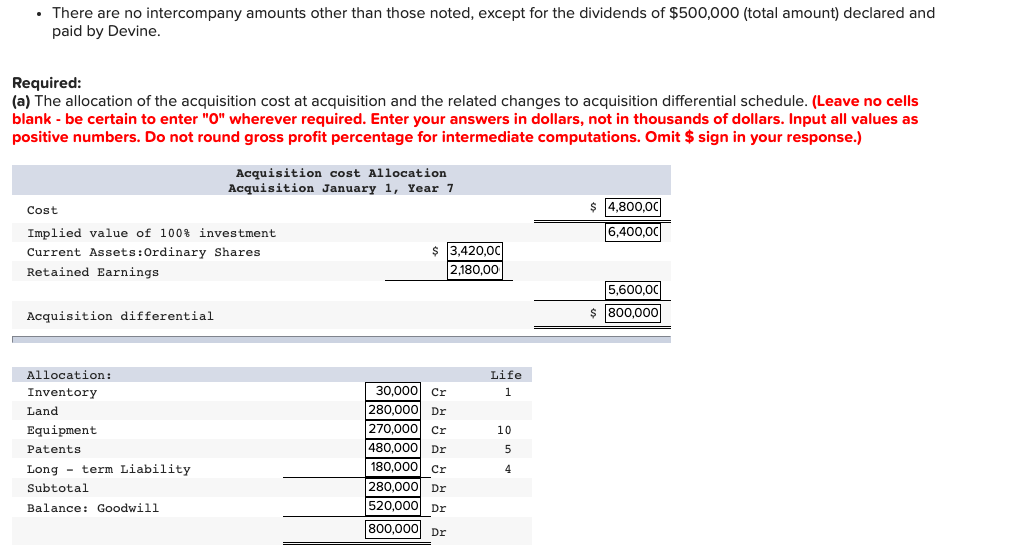Click the 'Cost' row label
Viewport: 1021px width, 550px height.
42,210
